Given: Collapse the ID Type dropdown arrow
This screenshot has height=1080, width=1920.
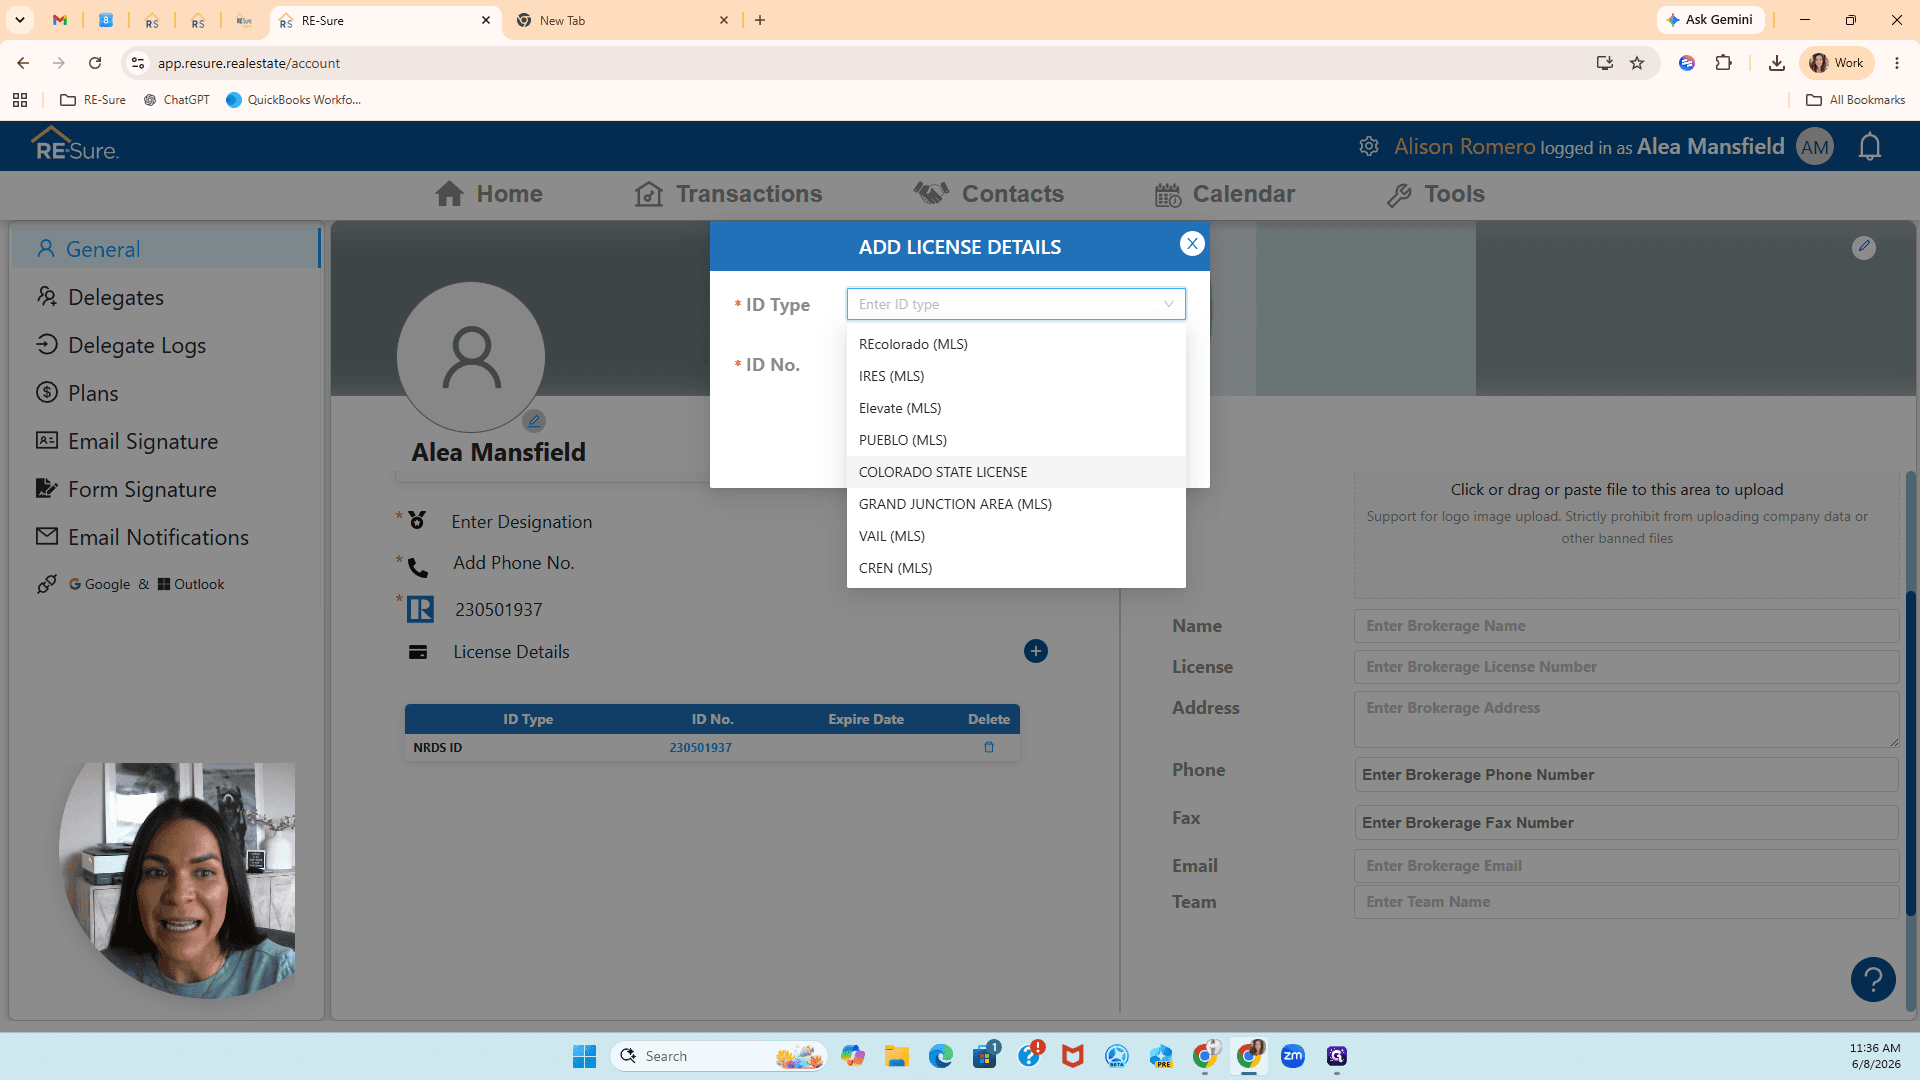Looking at the screenshot, I should point(1168,304).
